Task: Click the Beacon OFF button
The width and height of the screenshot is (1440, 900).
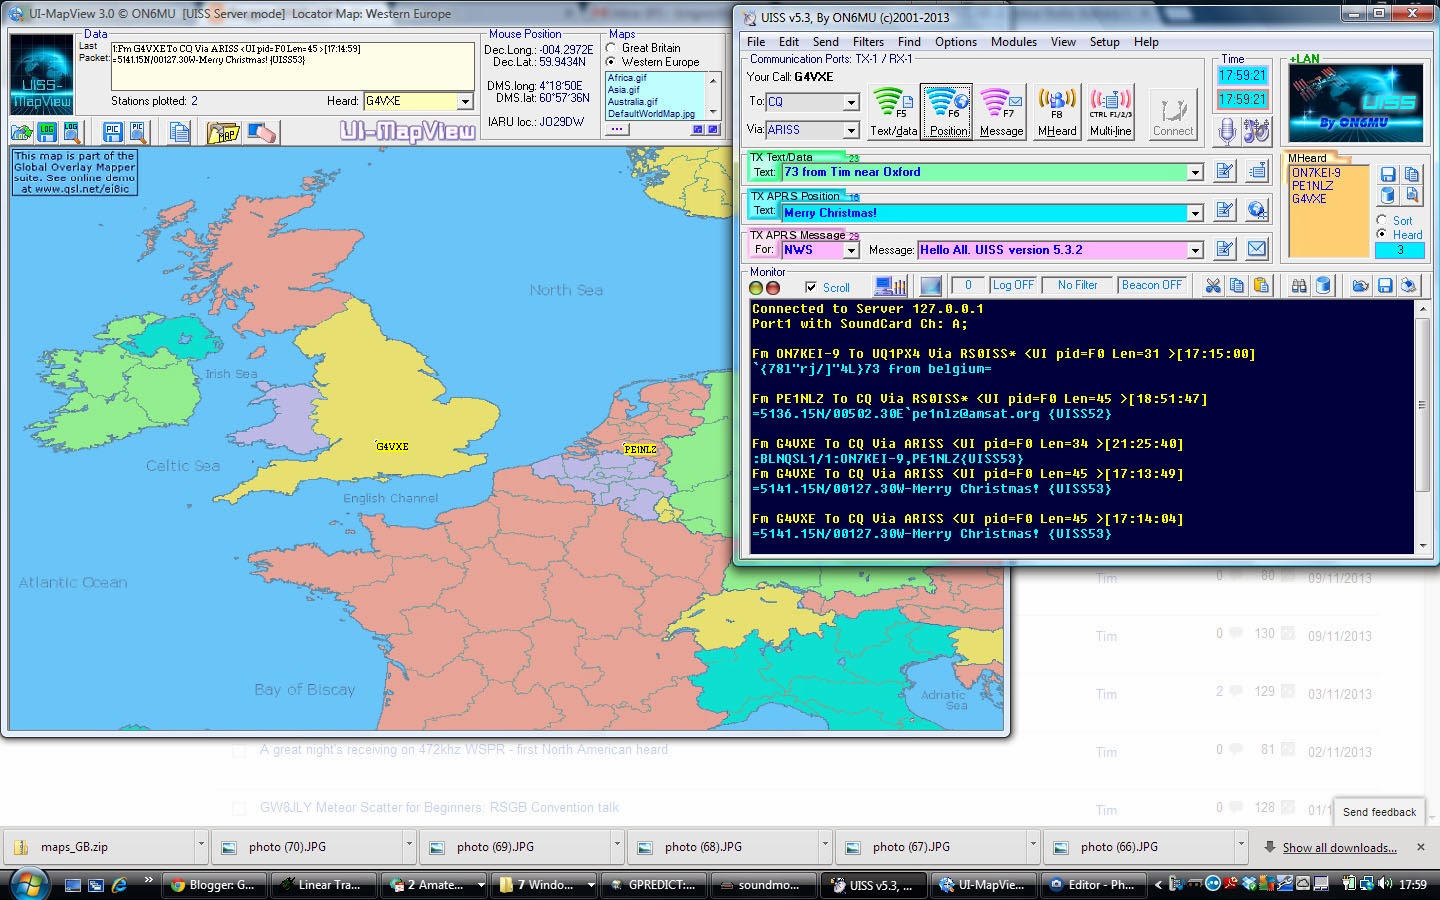Action: [x=1151, y=286]
